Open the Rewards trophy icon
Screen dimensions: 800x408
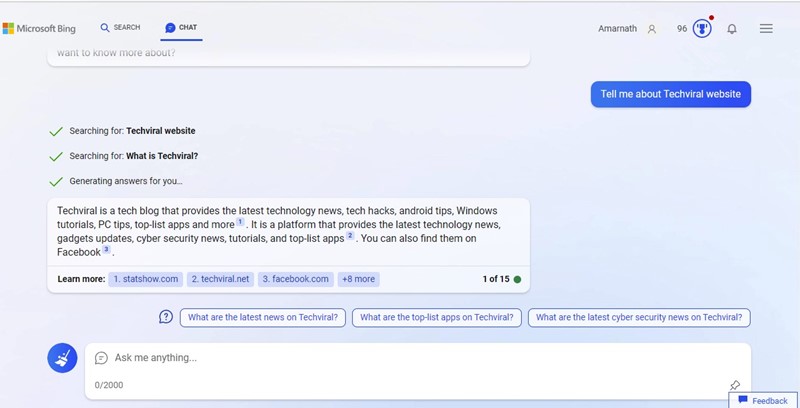[x=702, y=29]
